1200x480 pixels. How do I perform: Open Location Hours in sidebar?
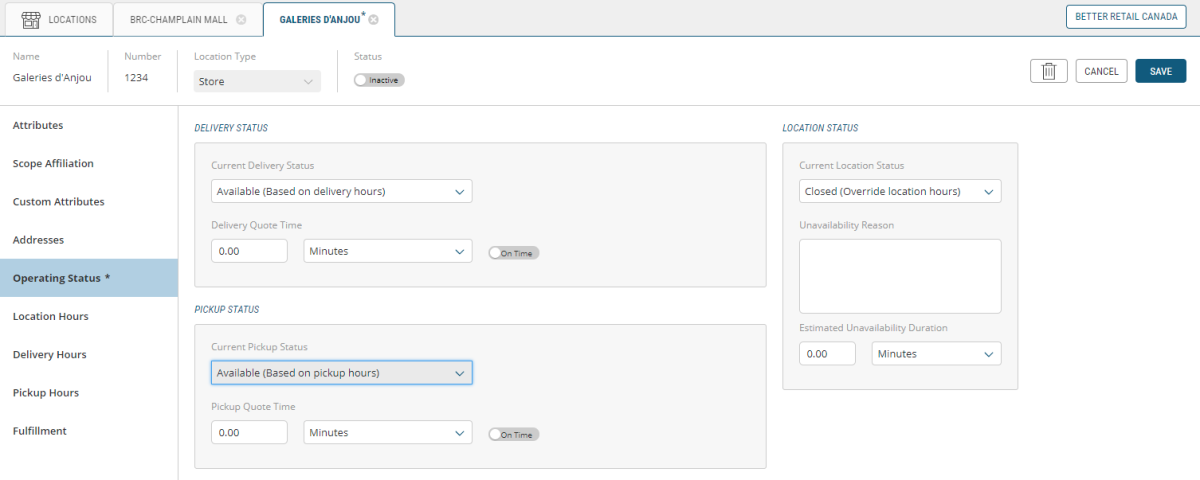tap(51, 316)
